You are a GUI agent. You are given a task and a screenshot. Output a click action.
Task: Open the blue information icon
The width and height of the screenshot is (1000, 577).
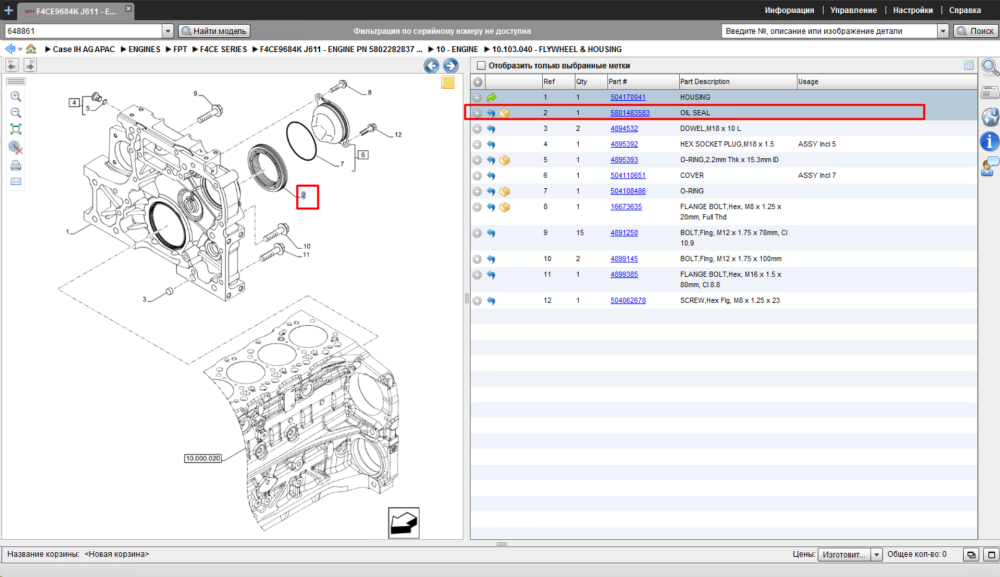point(990,142)
